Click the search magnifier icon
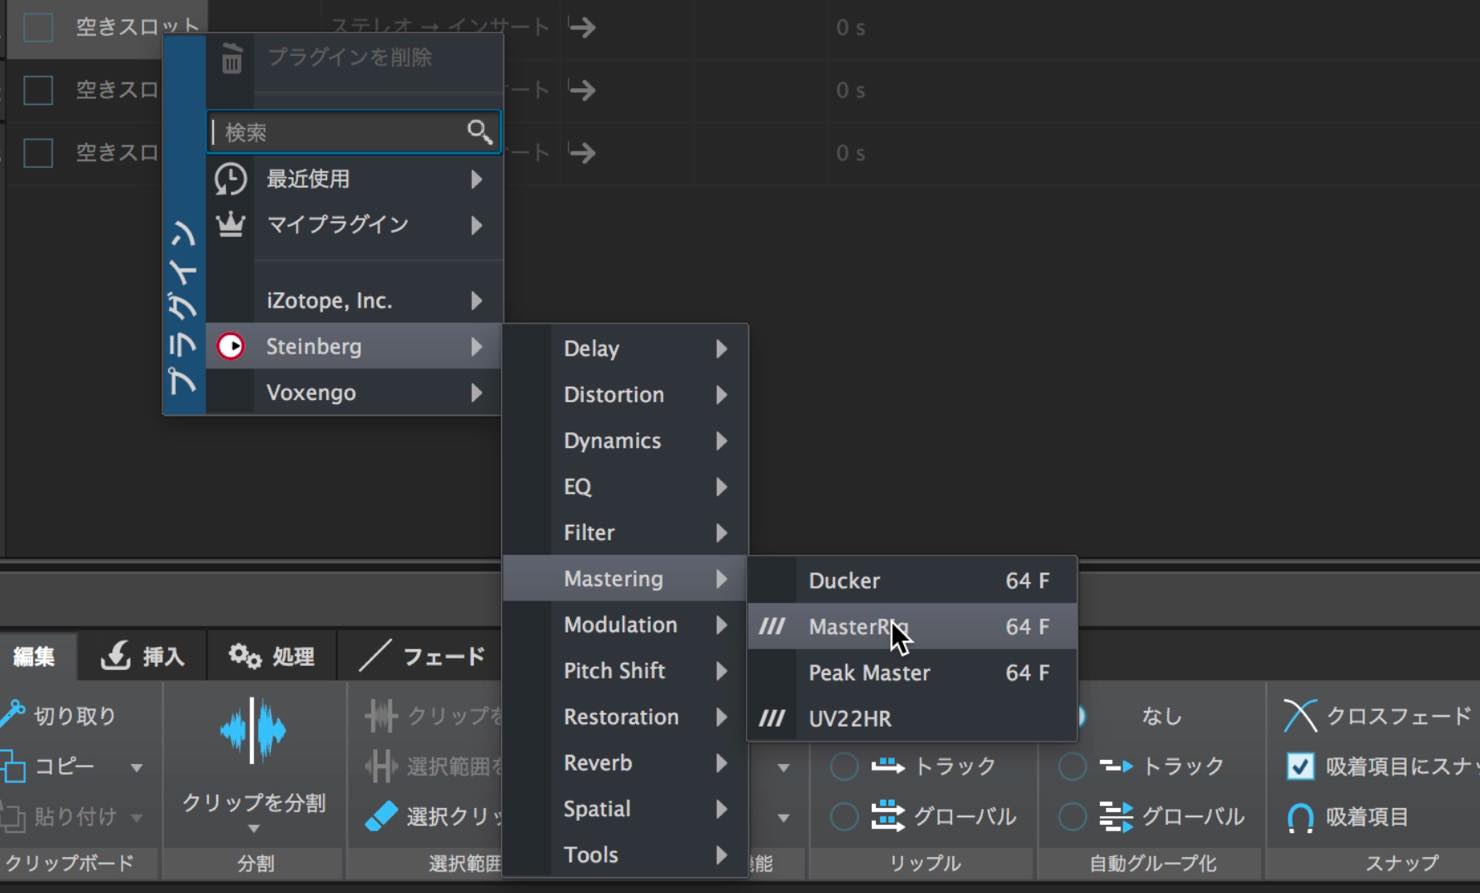Viewport: 1480px width, 893px height. (479, 132)
